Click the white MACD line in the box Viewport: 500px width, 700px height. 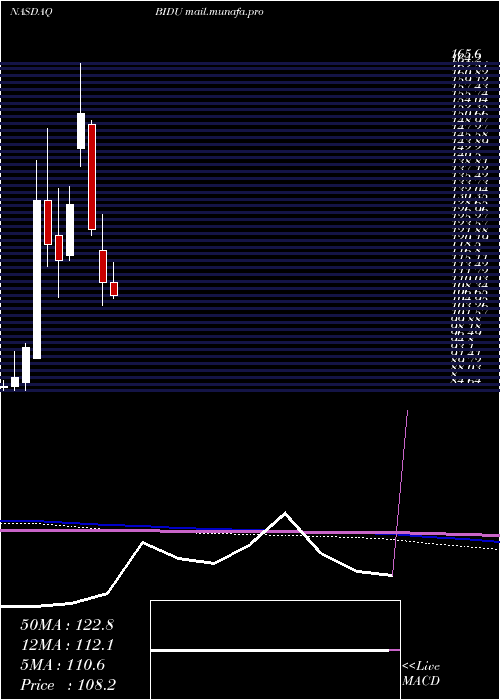coord(270,650)
